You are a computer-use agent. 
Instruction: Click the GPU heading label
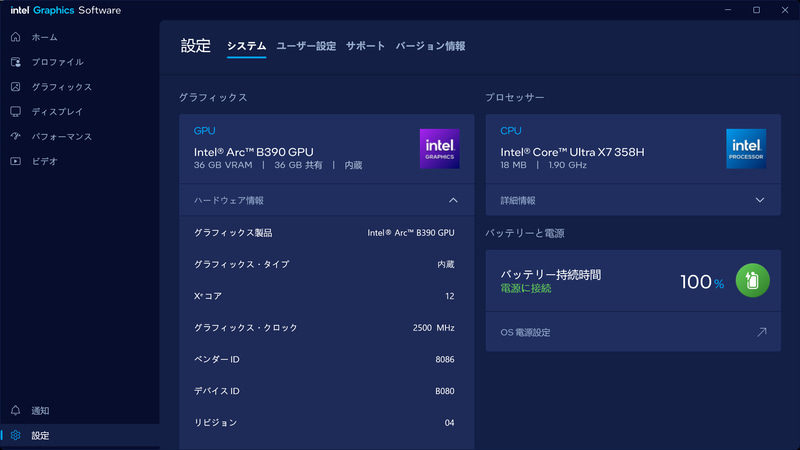pyautogui.click(x=205, y=131)
